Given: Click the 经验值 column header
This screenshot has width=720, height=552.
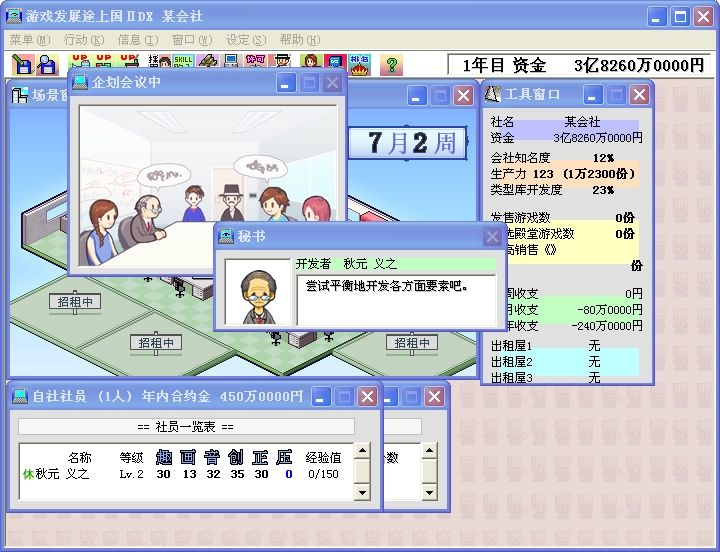Looking at the screenshot, I should pyautogui.click(x=324, y=457).
